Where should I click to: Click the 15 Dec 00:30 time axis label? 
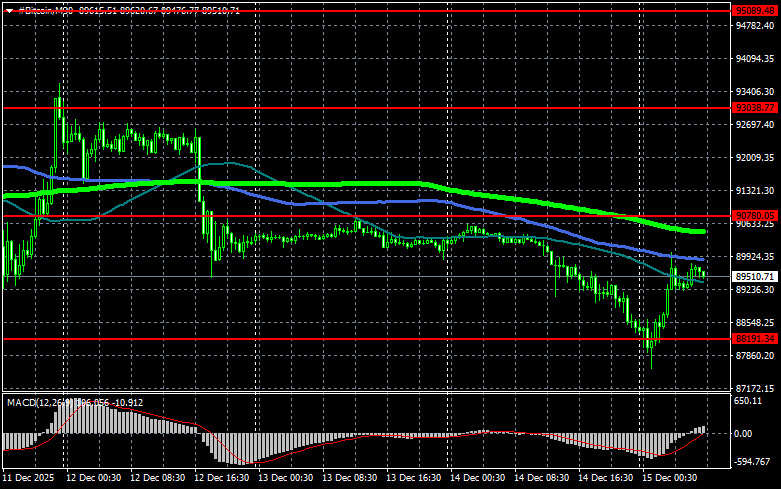click(669, 478)
